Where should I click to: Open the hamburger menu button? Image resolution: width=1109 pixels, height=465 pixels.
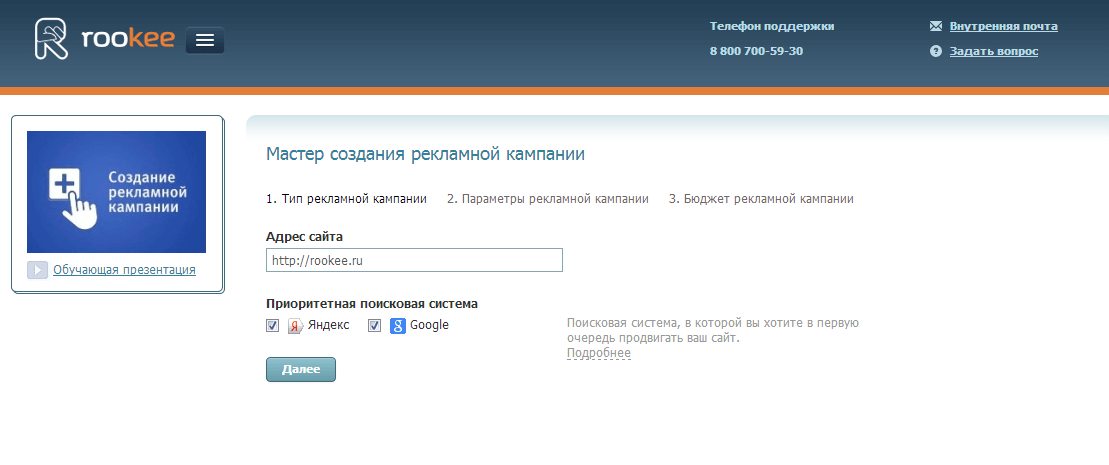[x=205, y=40]
